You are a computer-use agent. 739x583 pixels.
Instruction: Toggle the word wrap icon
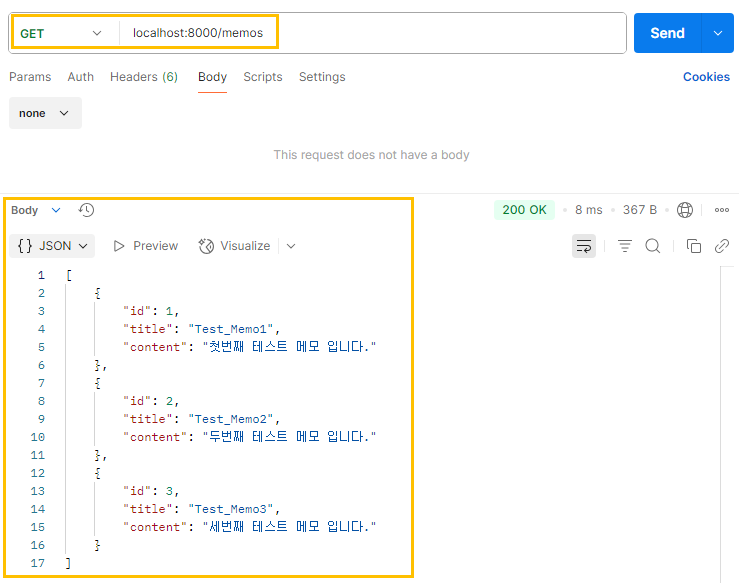coord(584,246)
